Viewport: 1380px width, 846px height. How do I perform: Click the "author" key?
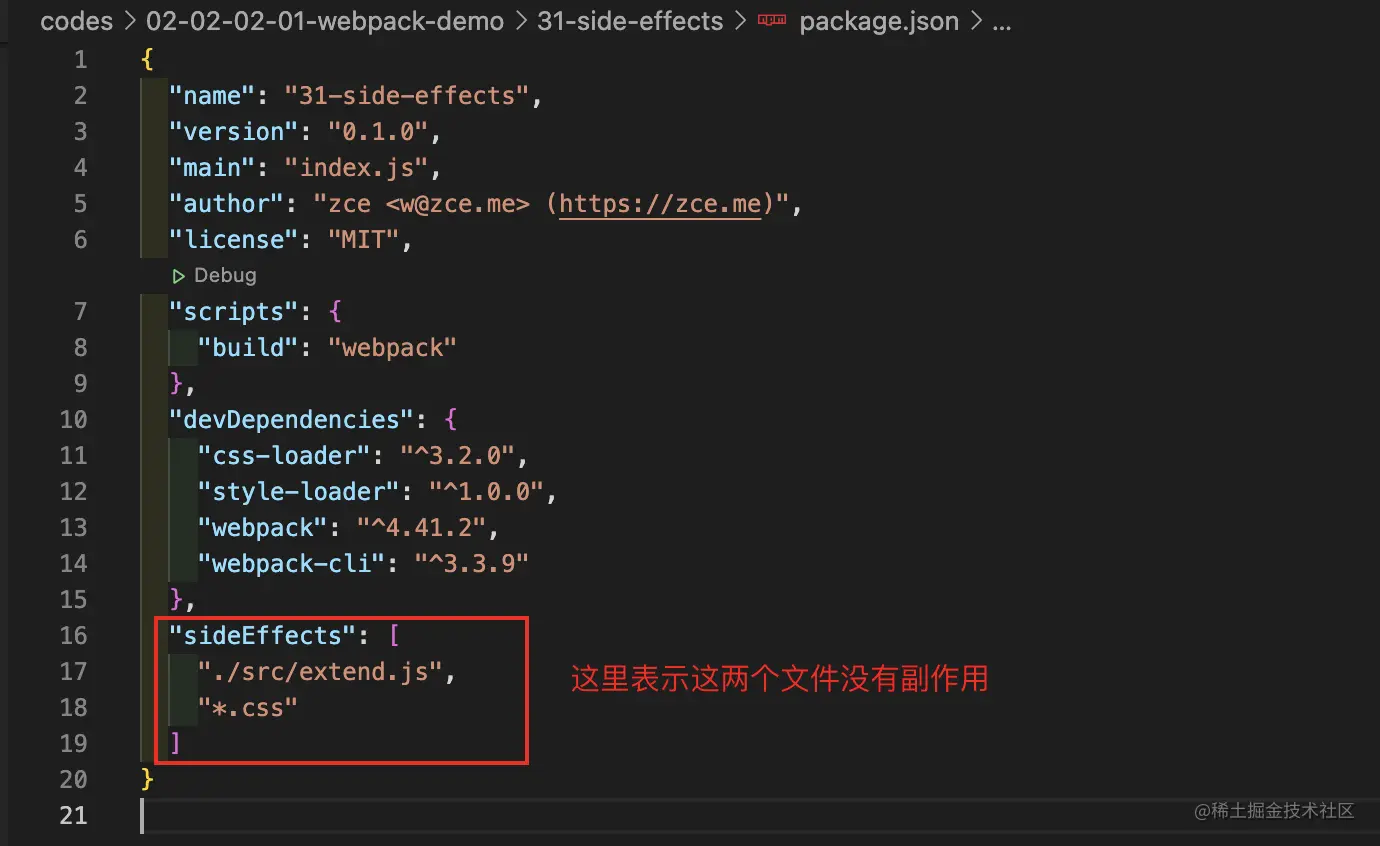227,204
